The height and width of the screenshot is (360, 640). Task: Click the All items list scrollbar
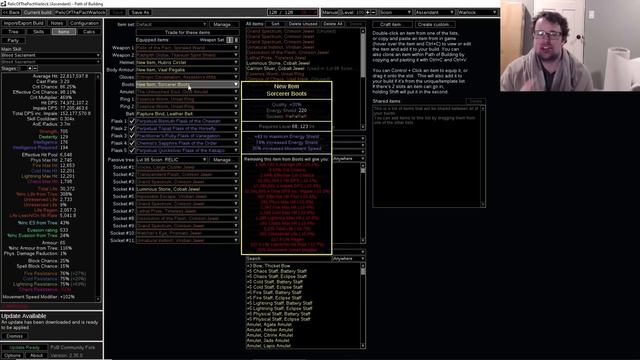point(363,79)
